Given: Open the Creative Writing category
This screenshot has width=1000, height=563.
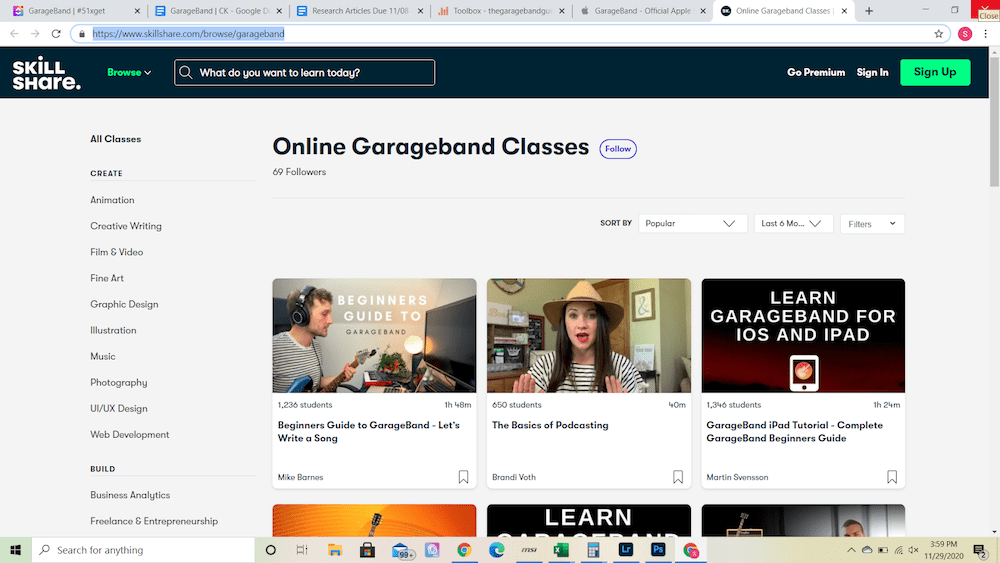Looking at the screenshot, I should [x=126, y=226].
